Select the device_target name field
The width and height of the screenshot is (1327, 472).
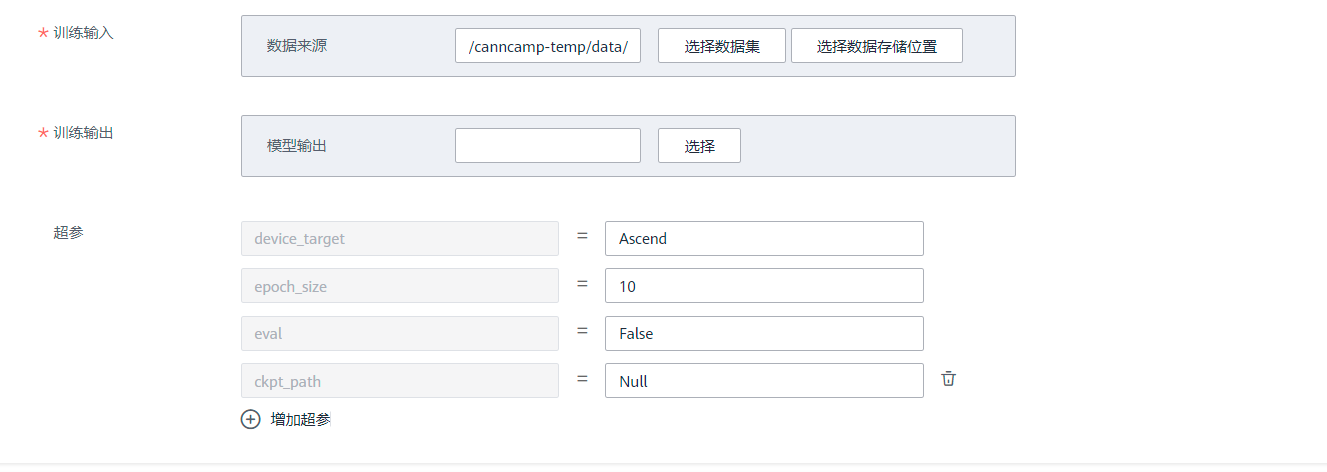coord(399,239)
